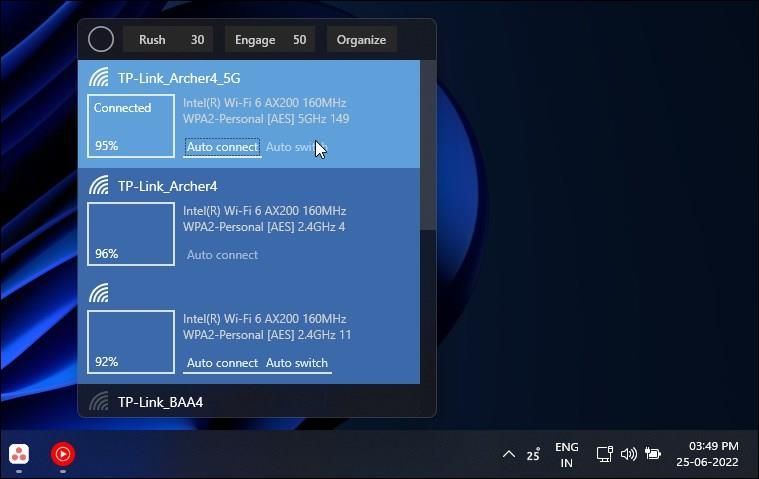This screenshot has width=759, height=479.
Task: Open the pinned app with the three red dots icon
Action: 19,454
